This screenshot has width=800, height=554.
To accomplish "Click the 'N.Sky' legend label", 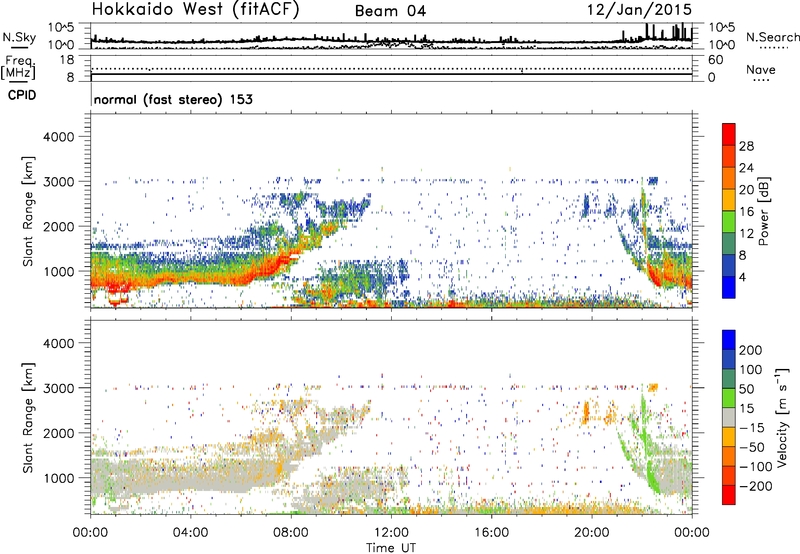I will [x=19, y=37].
